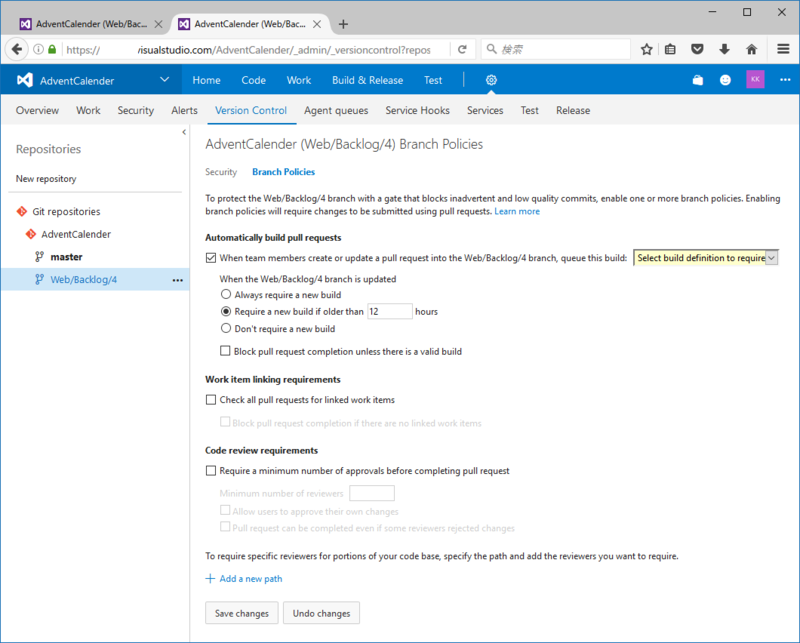Click the green padlock security icon

click(52, 50)
